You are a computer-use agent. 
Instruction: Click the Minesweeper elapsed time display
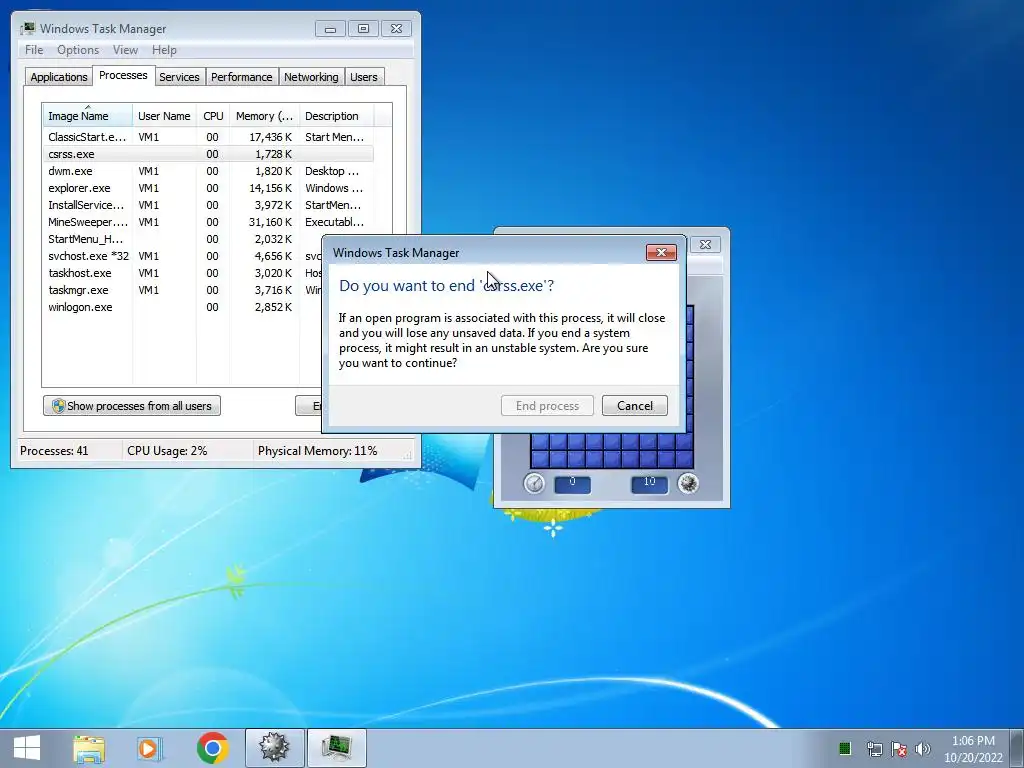573,484
